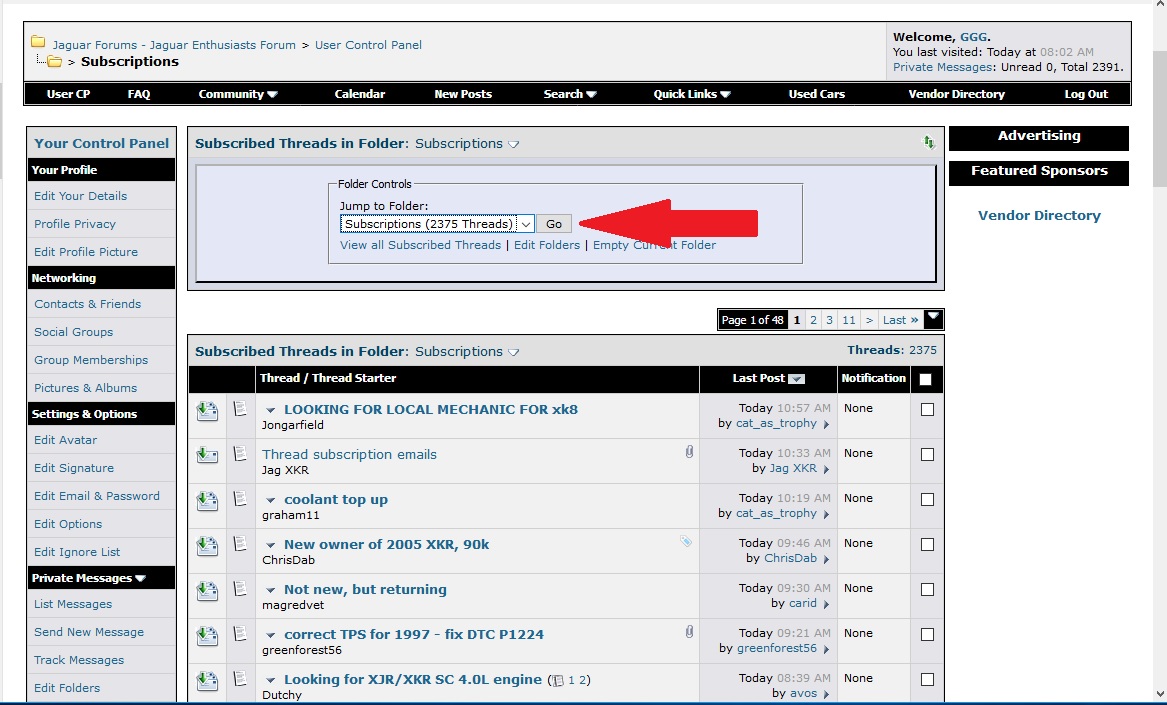Open the Community menu in navbar
Image resolution: width=1167 pixels, height=705 pixels.
[237, 94]
